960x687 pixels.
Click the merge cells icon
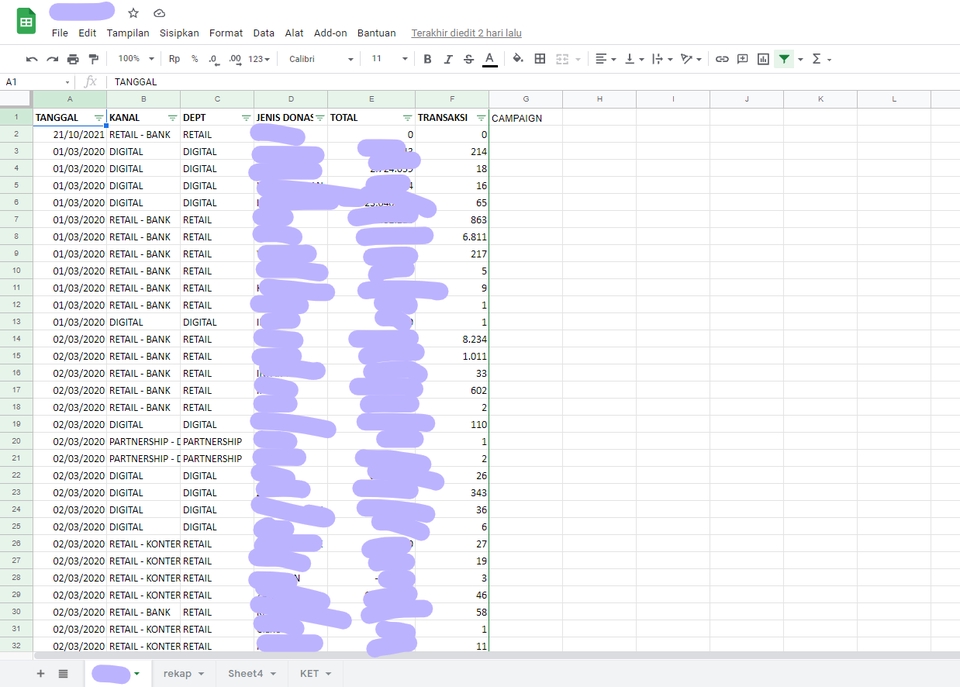pyautogui.click(x=562, y=59)
